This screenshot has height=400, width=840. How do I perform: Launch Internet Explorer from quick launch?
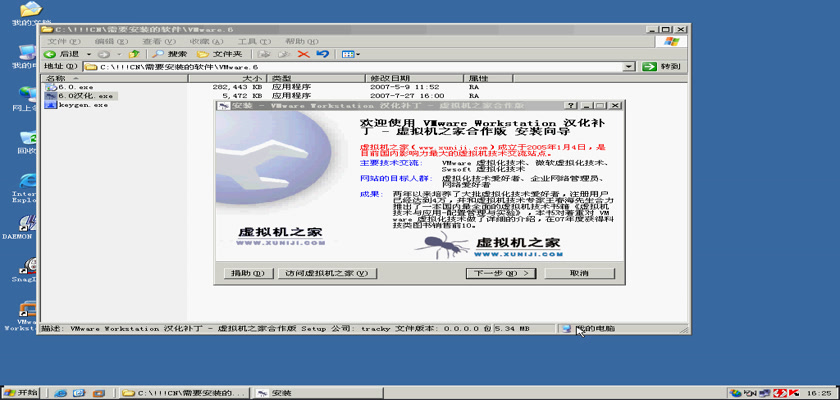[61, 393]
